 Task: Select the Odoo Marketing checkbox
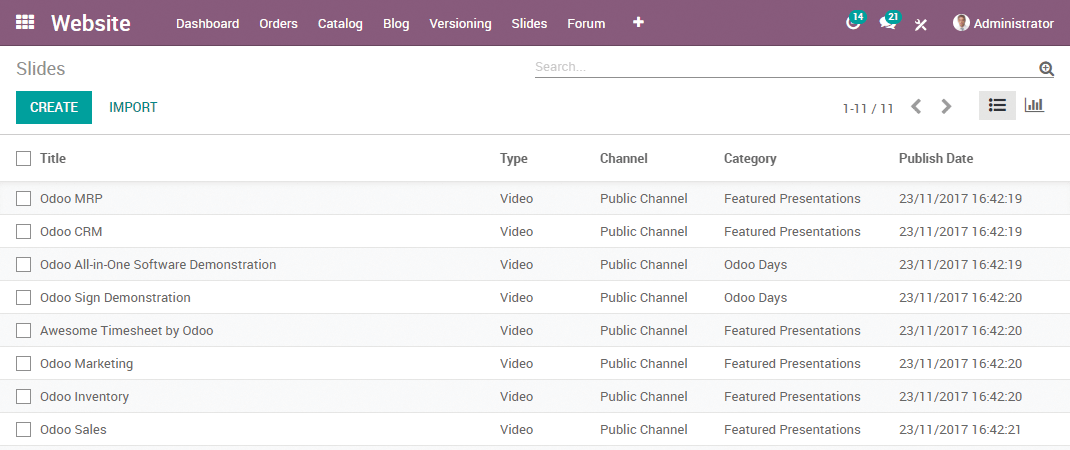click(24, 363)
